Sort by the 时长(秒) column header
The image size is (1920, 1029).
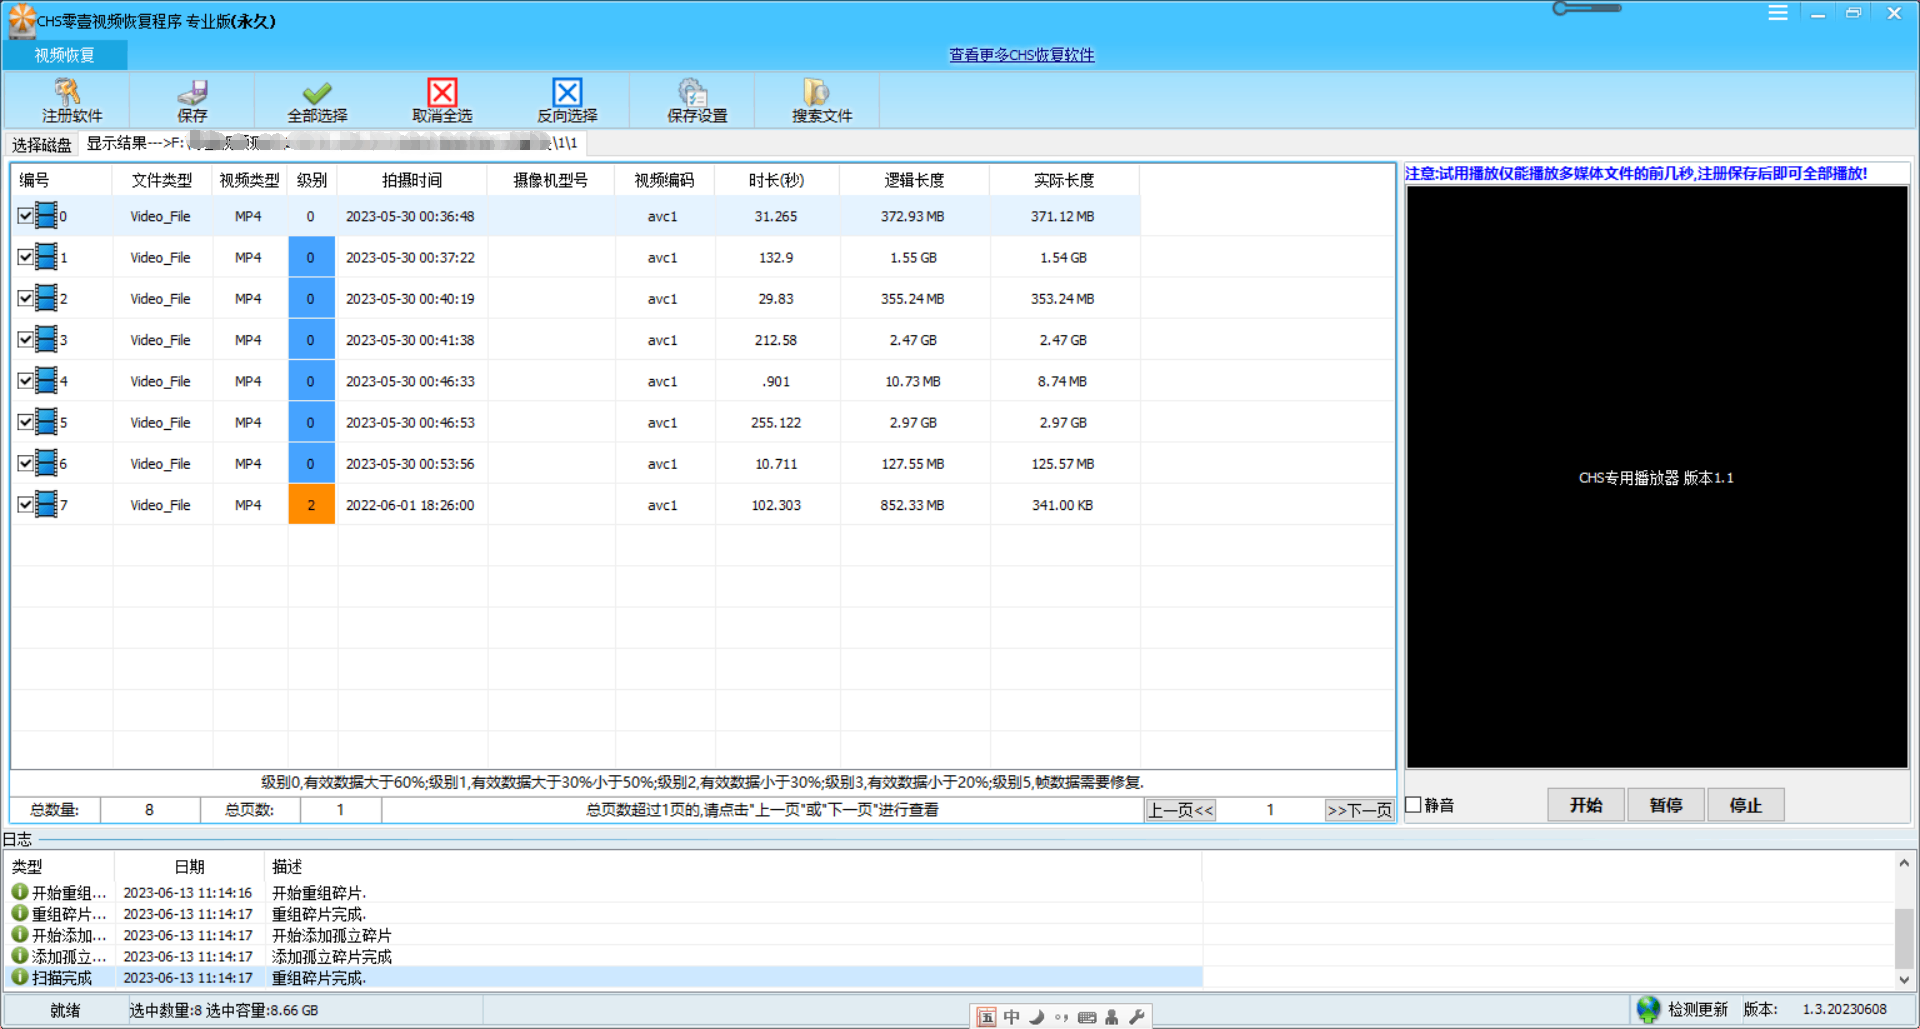(776, 180)
